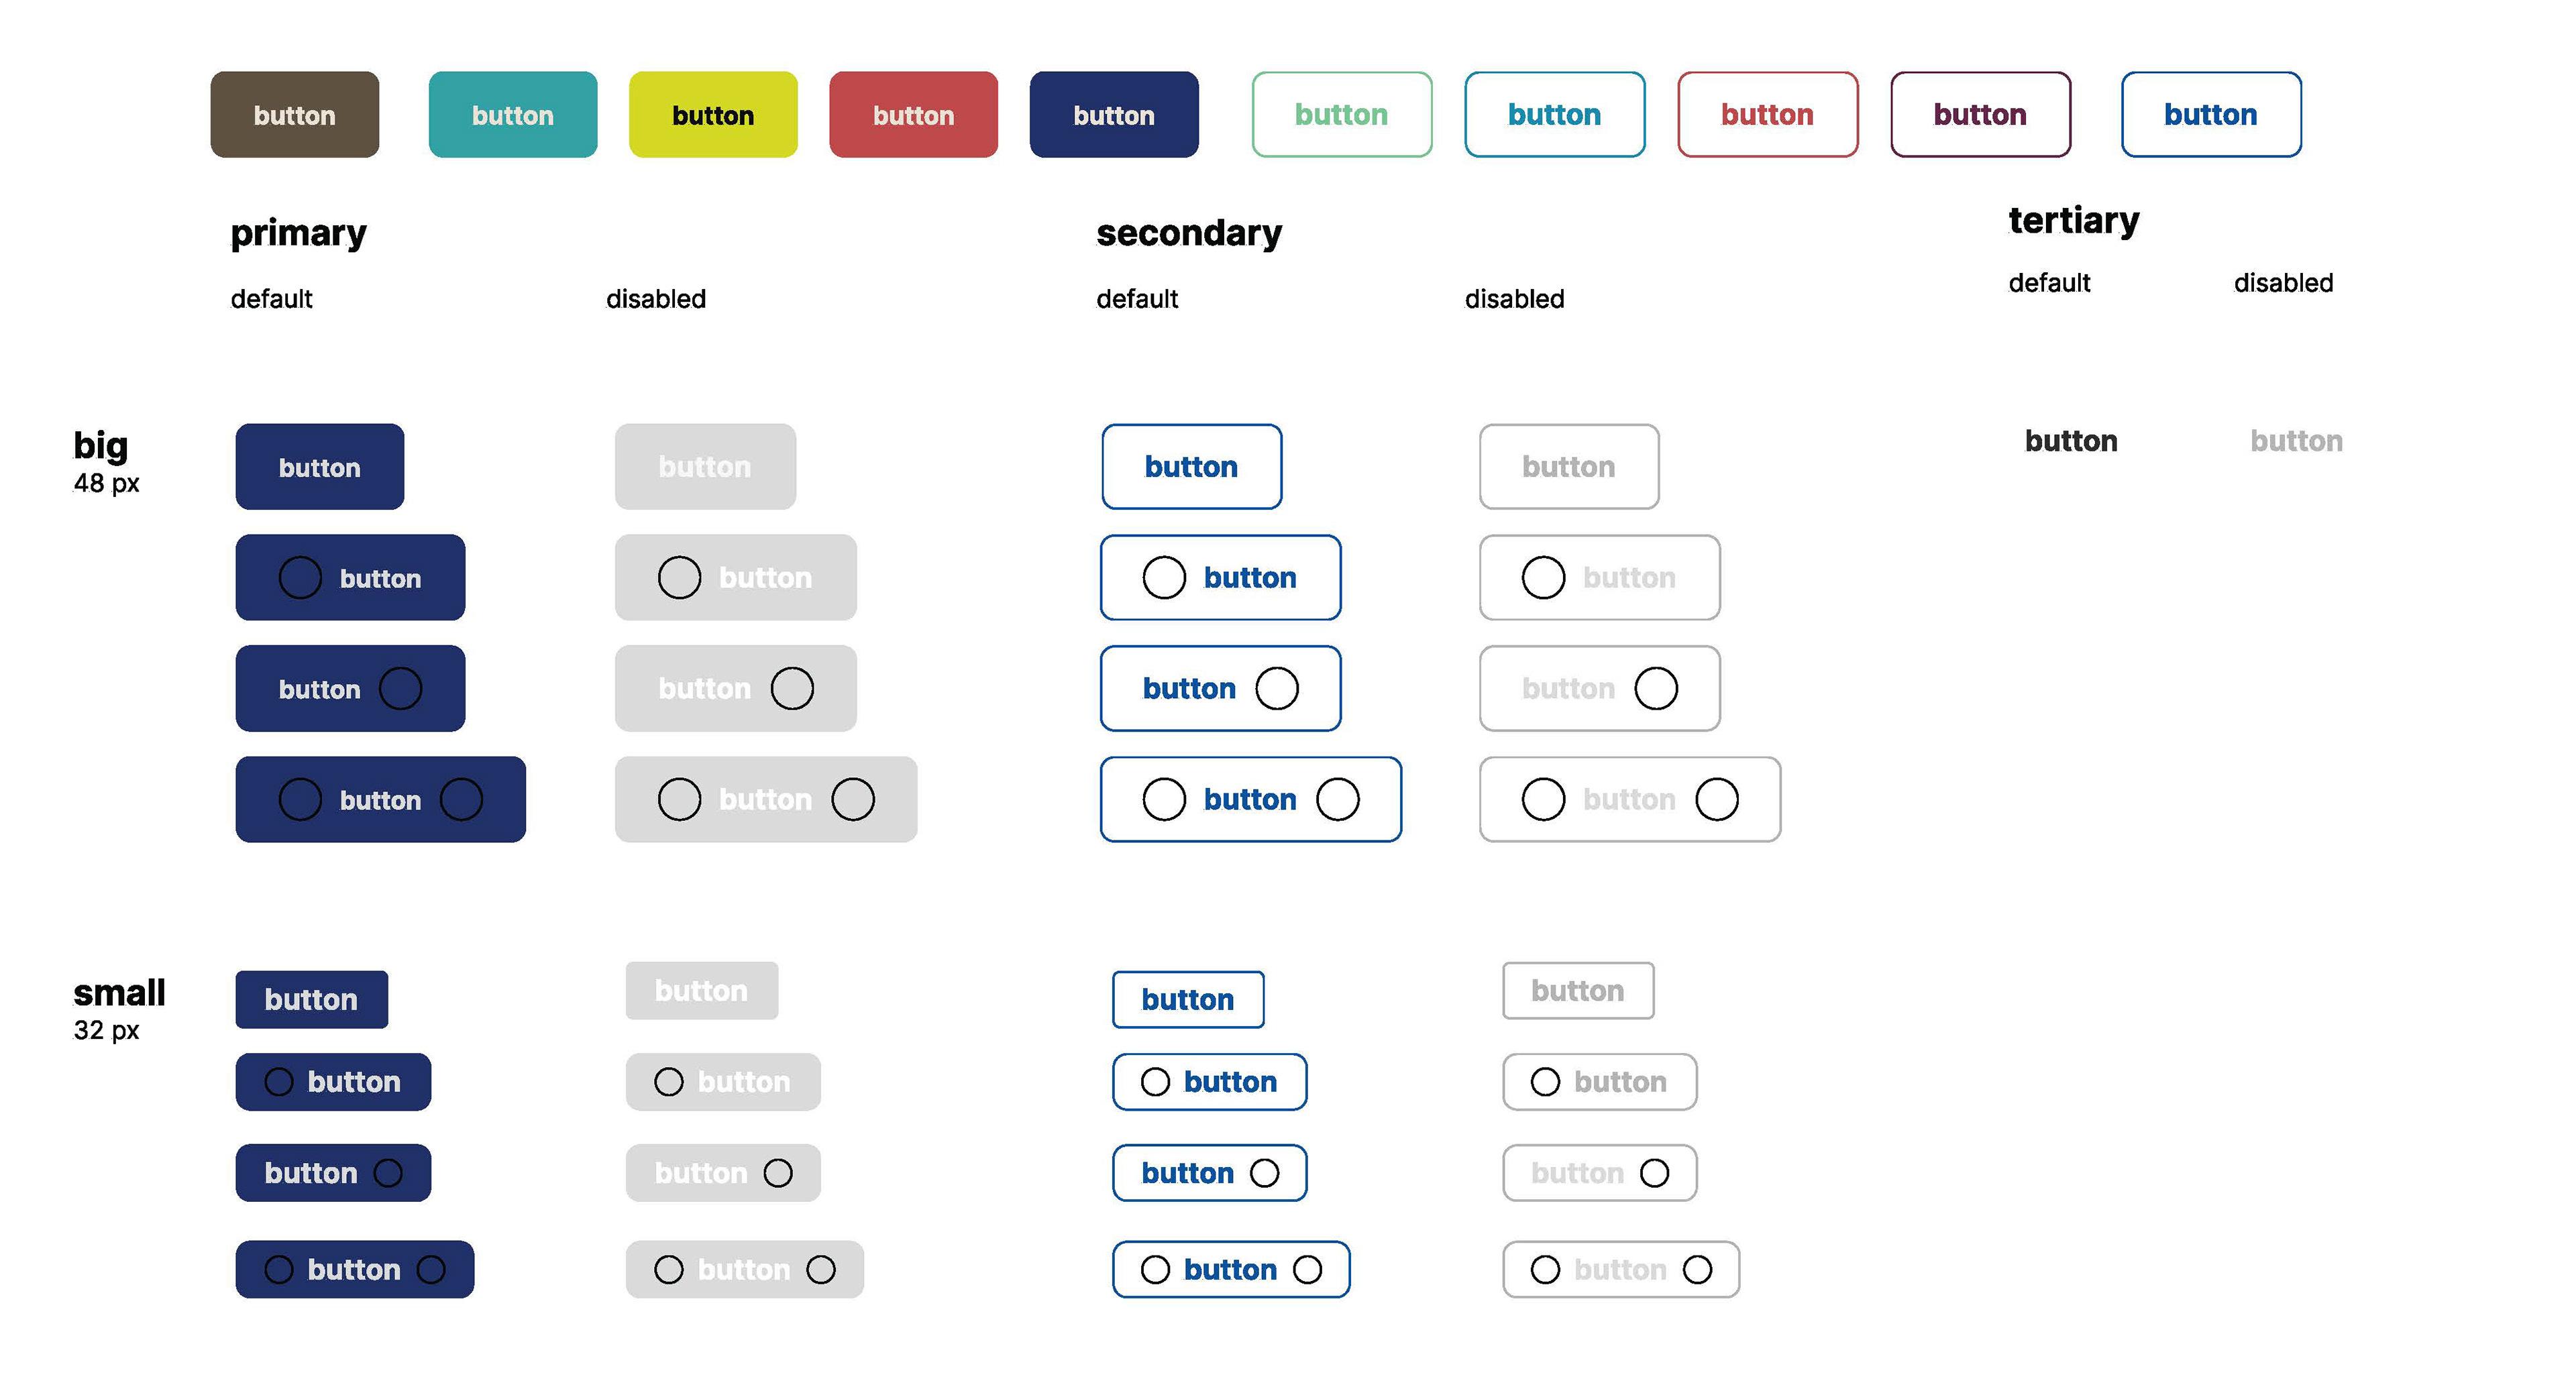Click the big primary default button without icons
2576x1393 pixels.
pos(320,467)
